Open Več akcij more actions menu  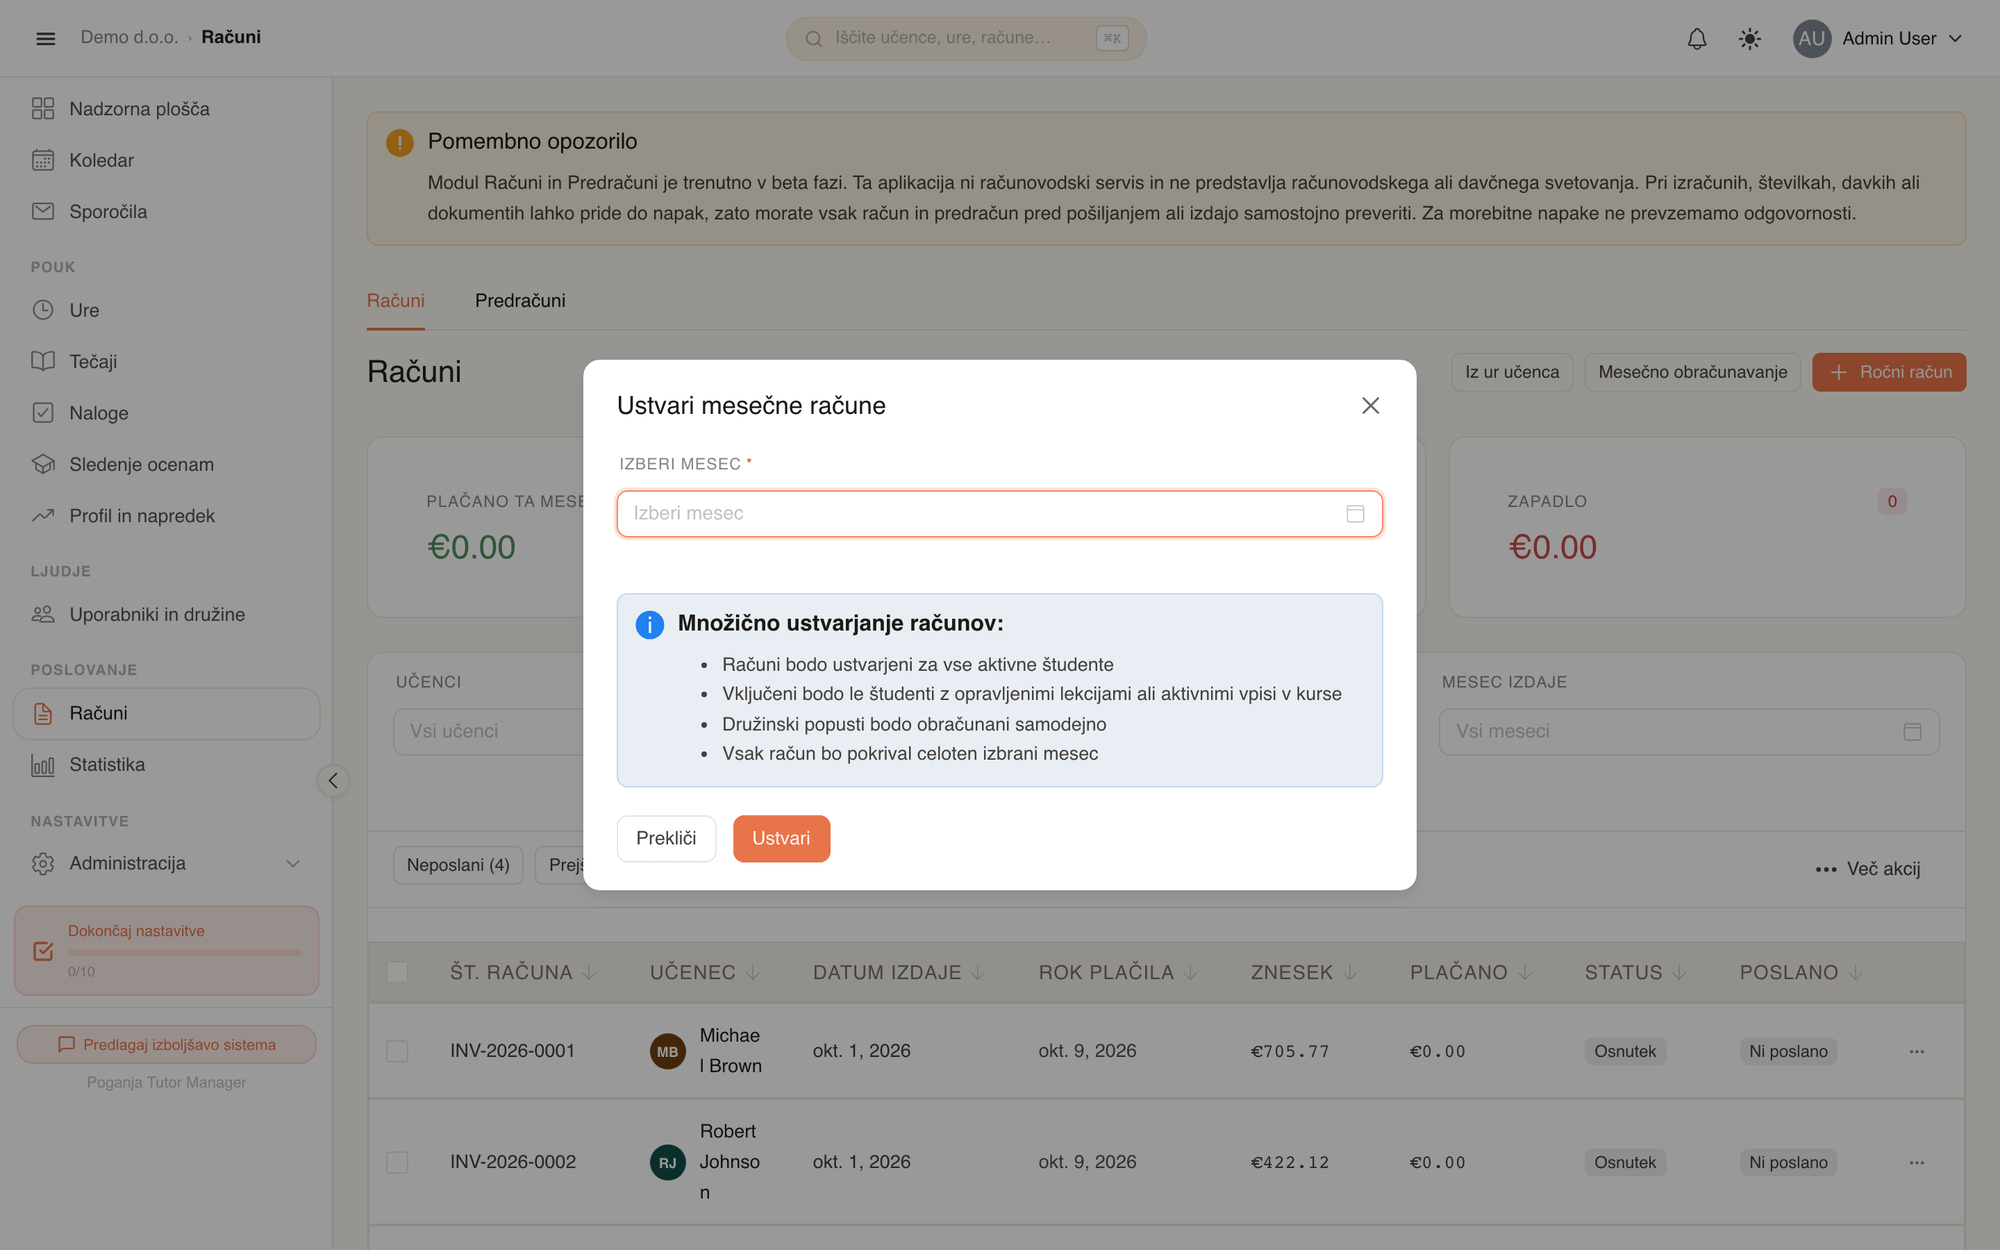tap(1868, 869)
